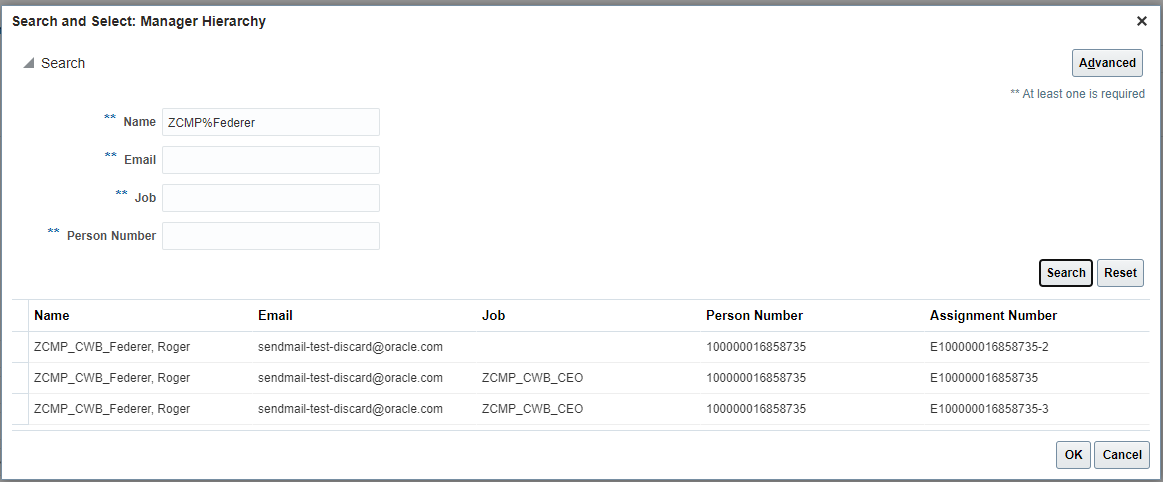
Task: Focus the Email input field
Action: tap(270, 160)
